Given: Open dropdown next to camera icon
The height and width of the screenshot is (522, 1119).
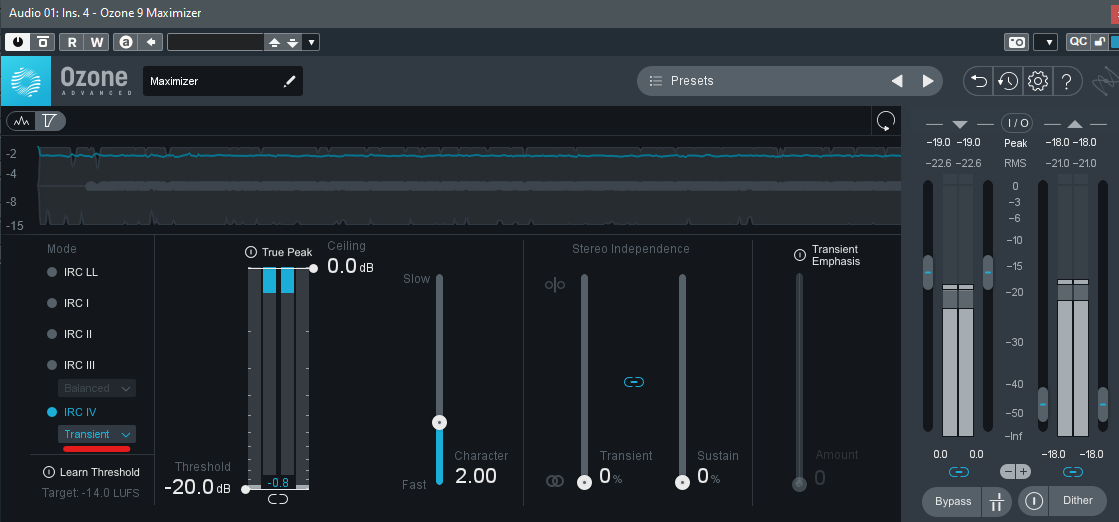Looking at the screenshot, I should (x=1045, y=42).
